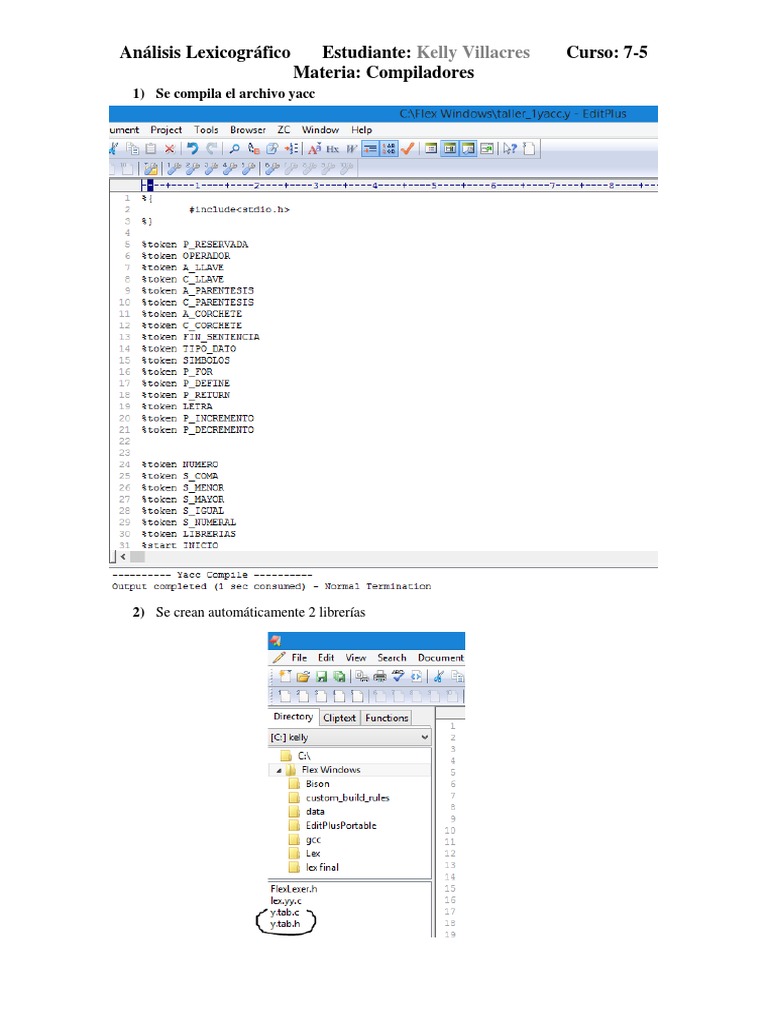Run user tool 1 wrench icon
This screenshot has width=768, height=1024.
click(173, 169)
